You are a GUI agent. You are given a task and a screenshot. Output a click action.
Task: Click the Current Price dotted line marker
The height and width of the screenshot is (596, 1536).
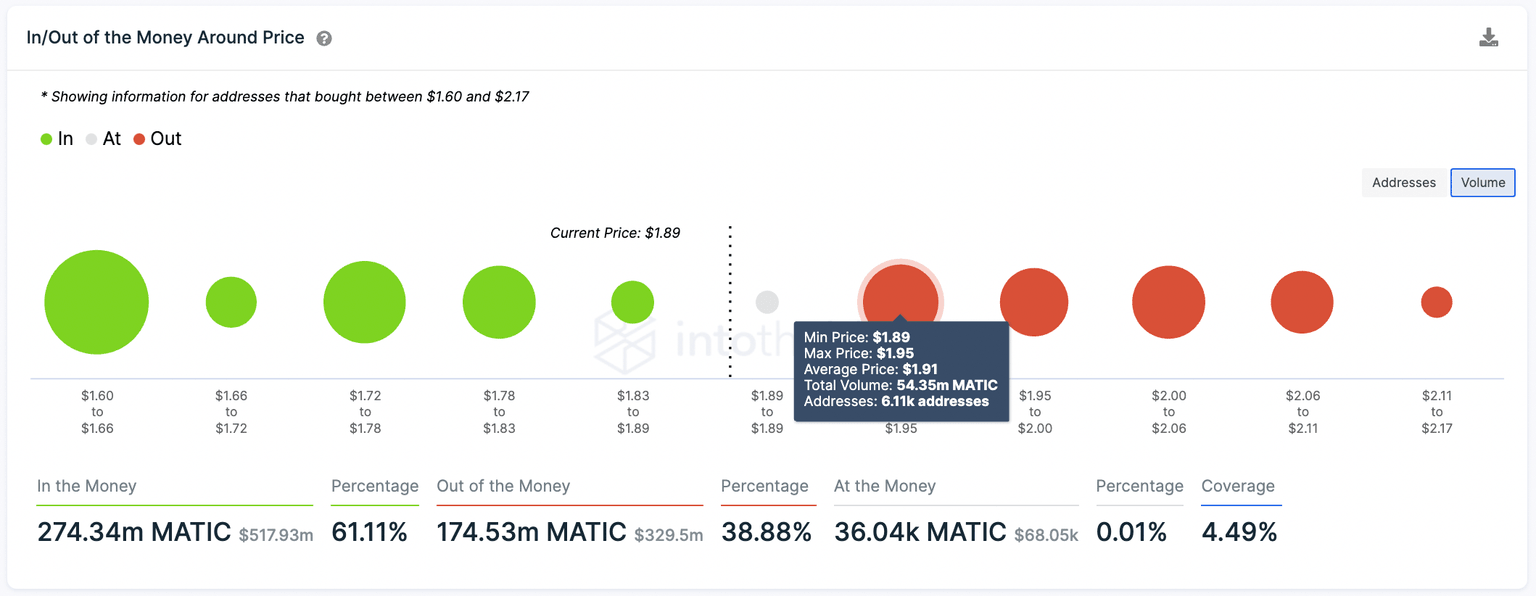pos(730,300)
